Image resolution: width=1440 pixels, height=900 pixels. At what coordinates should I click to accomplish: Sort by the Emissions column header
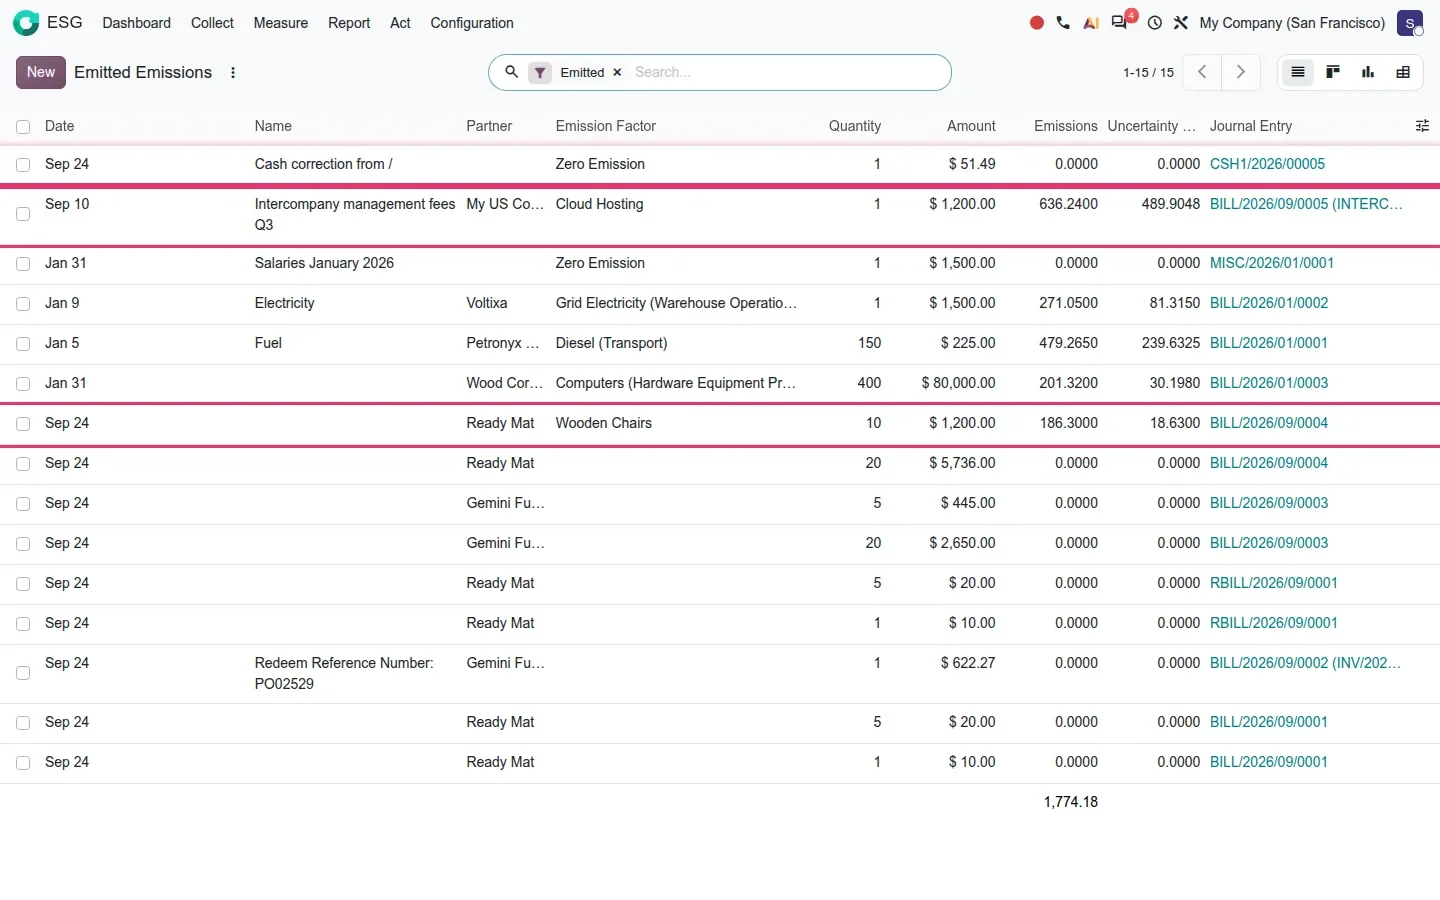coord(1066,126)
